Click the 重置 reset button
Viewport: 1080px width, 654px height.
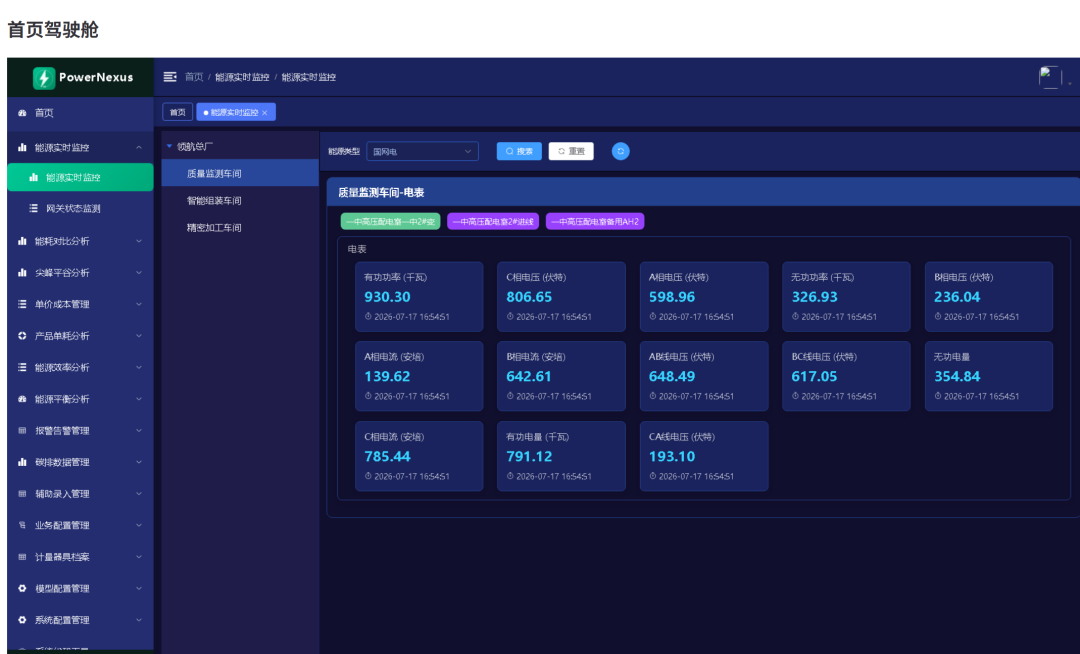[571, 151]
